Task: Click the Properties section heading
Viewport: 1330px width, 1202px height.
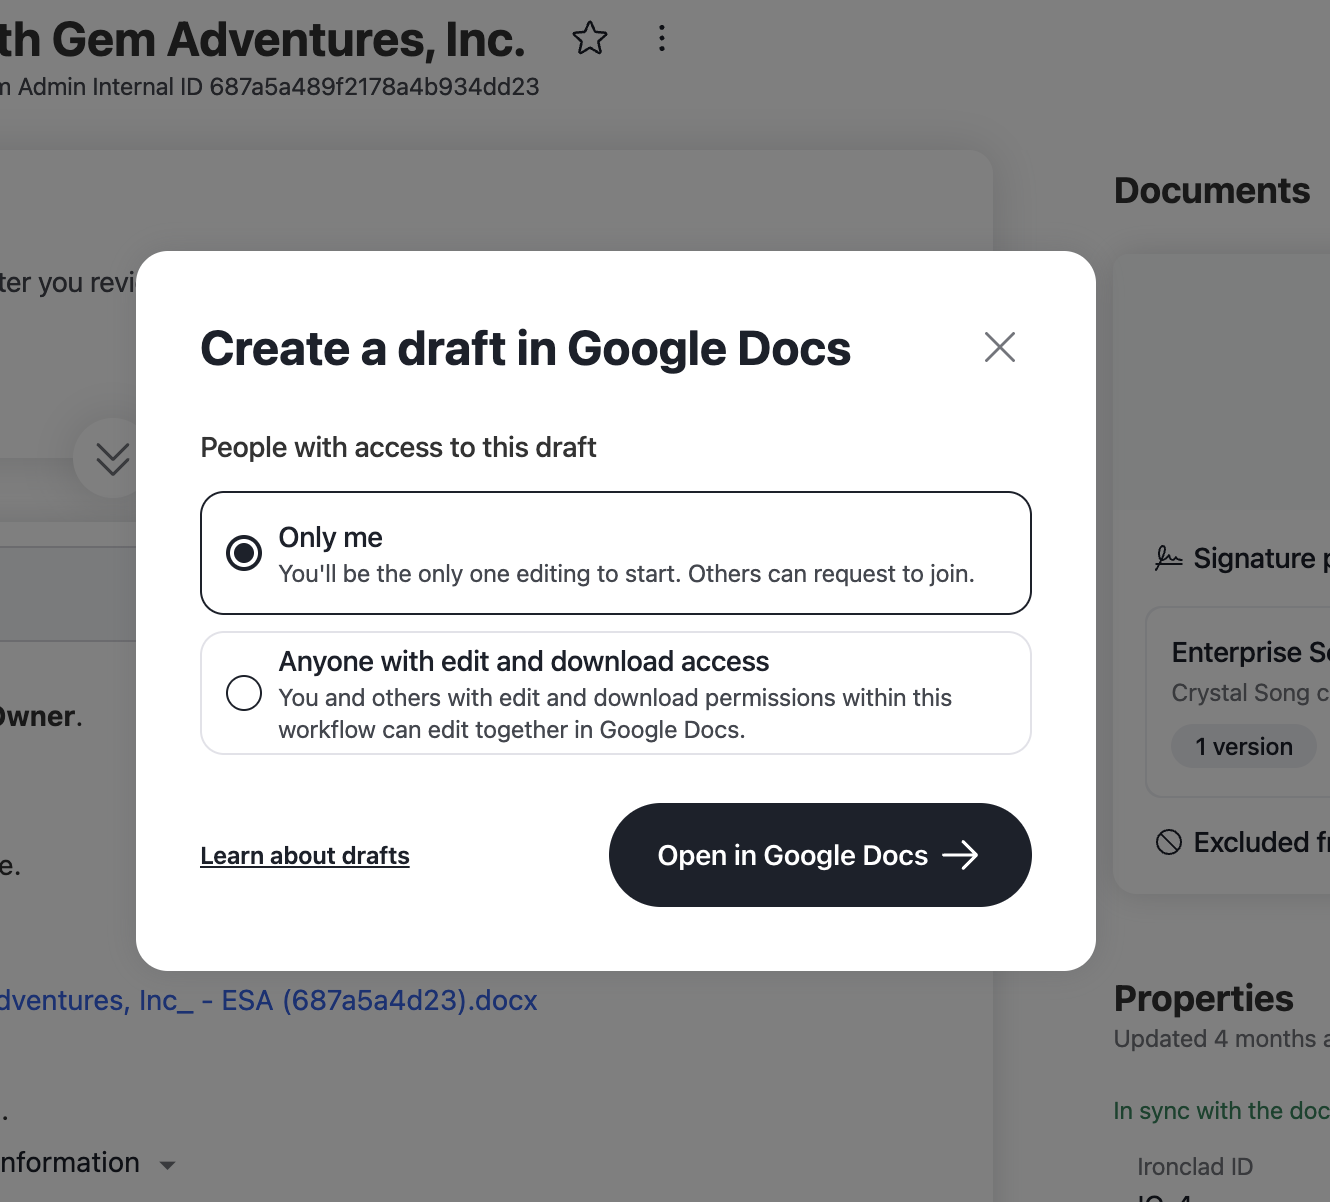Action: [1204, 998]
